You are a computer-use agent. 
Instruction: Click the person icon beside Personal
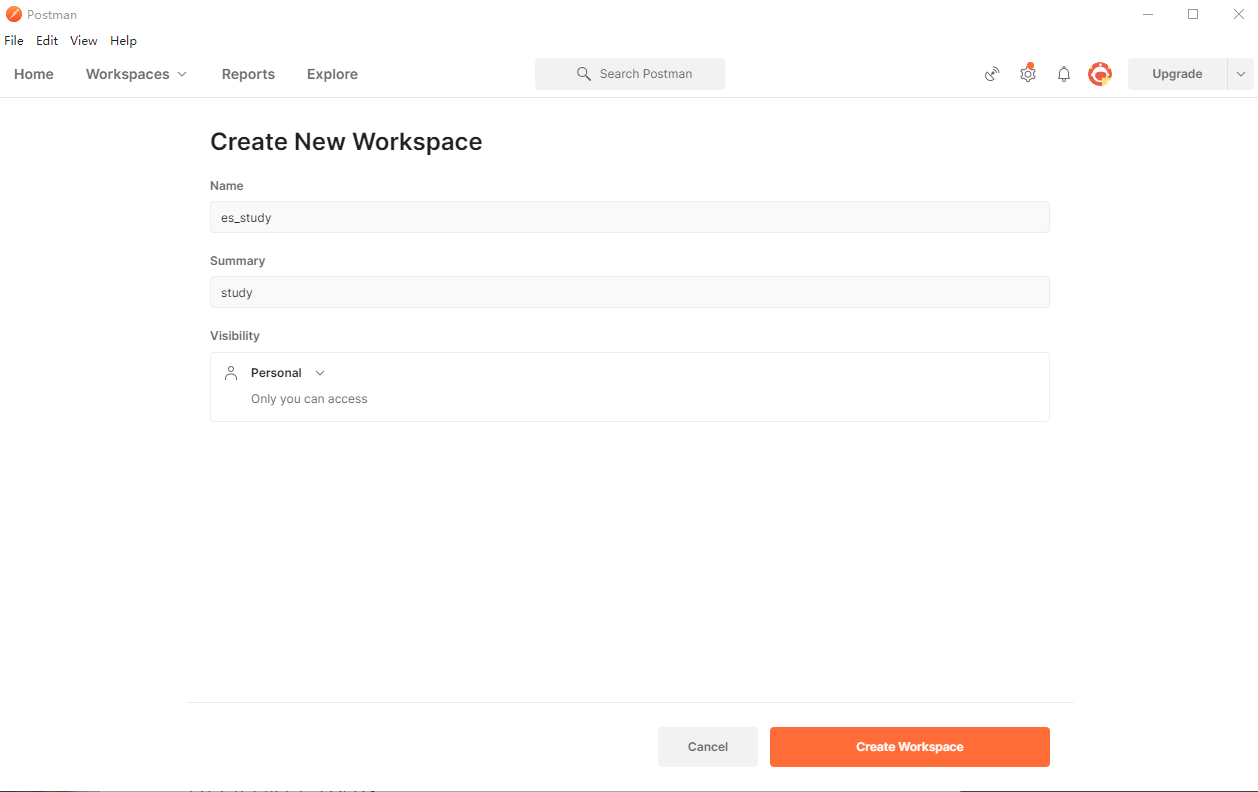pos(231,373)
